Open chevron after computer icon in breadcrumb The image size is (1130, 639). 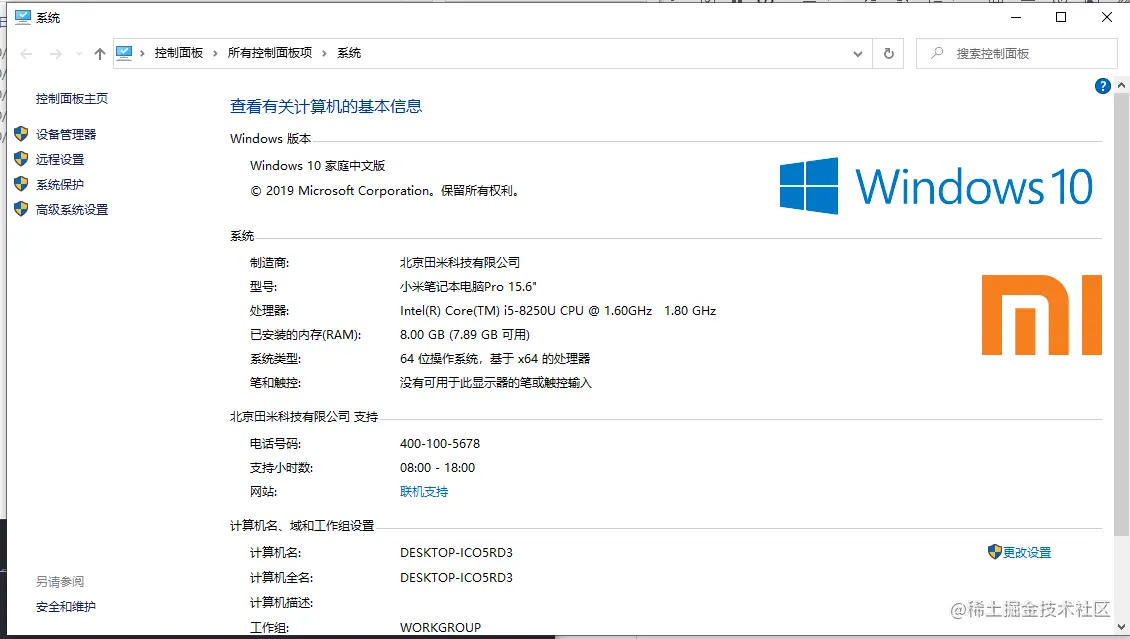click(x=143, y=53)
